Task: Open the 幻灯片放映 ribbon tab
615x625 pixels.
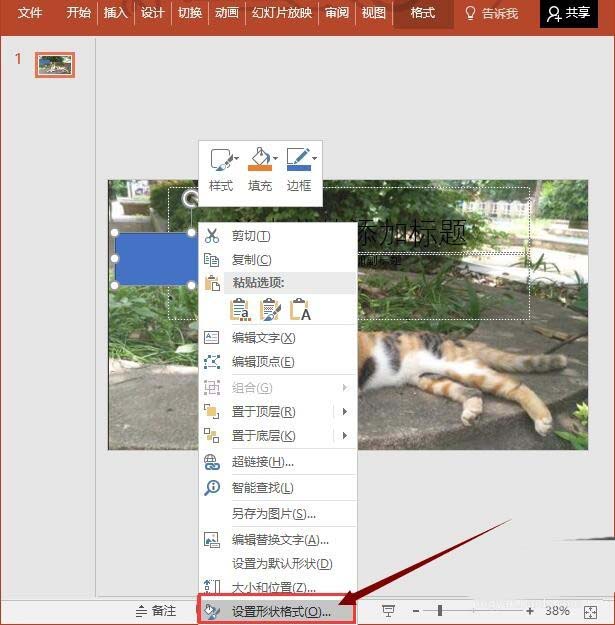Action: 281,13
